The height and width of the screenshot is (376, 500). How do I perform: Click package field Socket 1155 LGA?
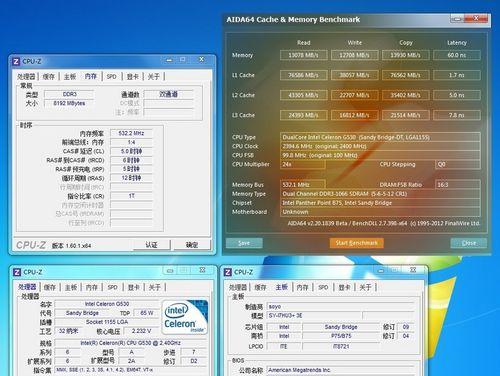click(107, 322)
